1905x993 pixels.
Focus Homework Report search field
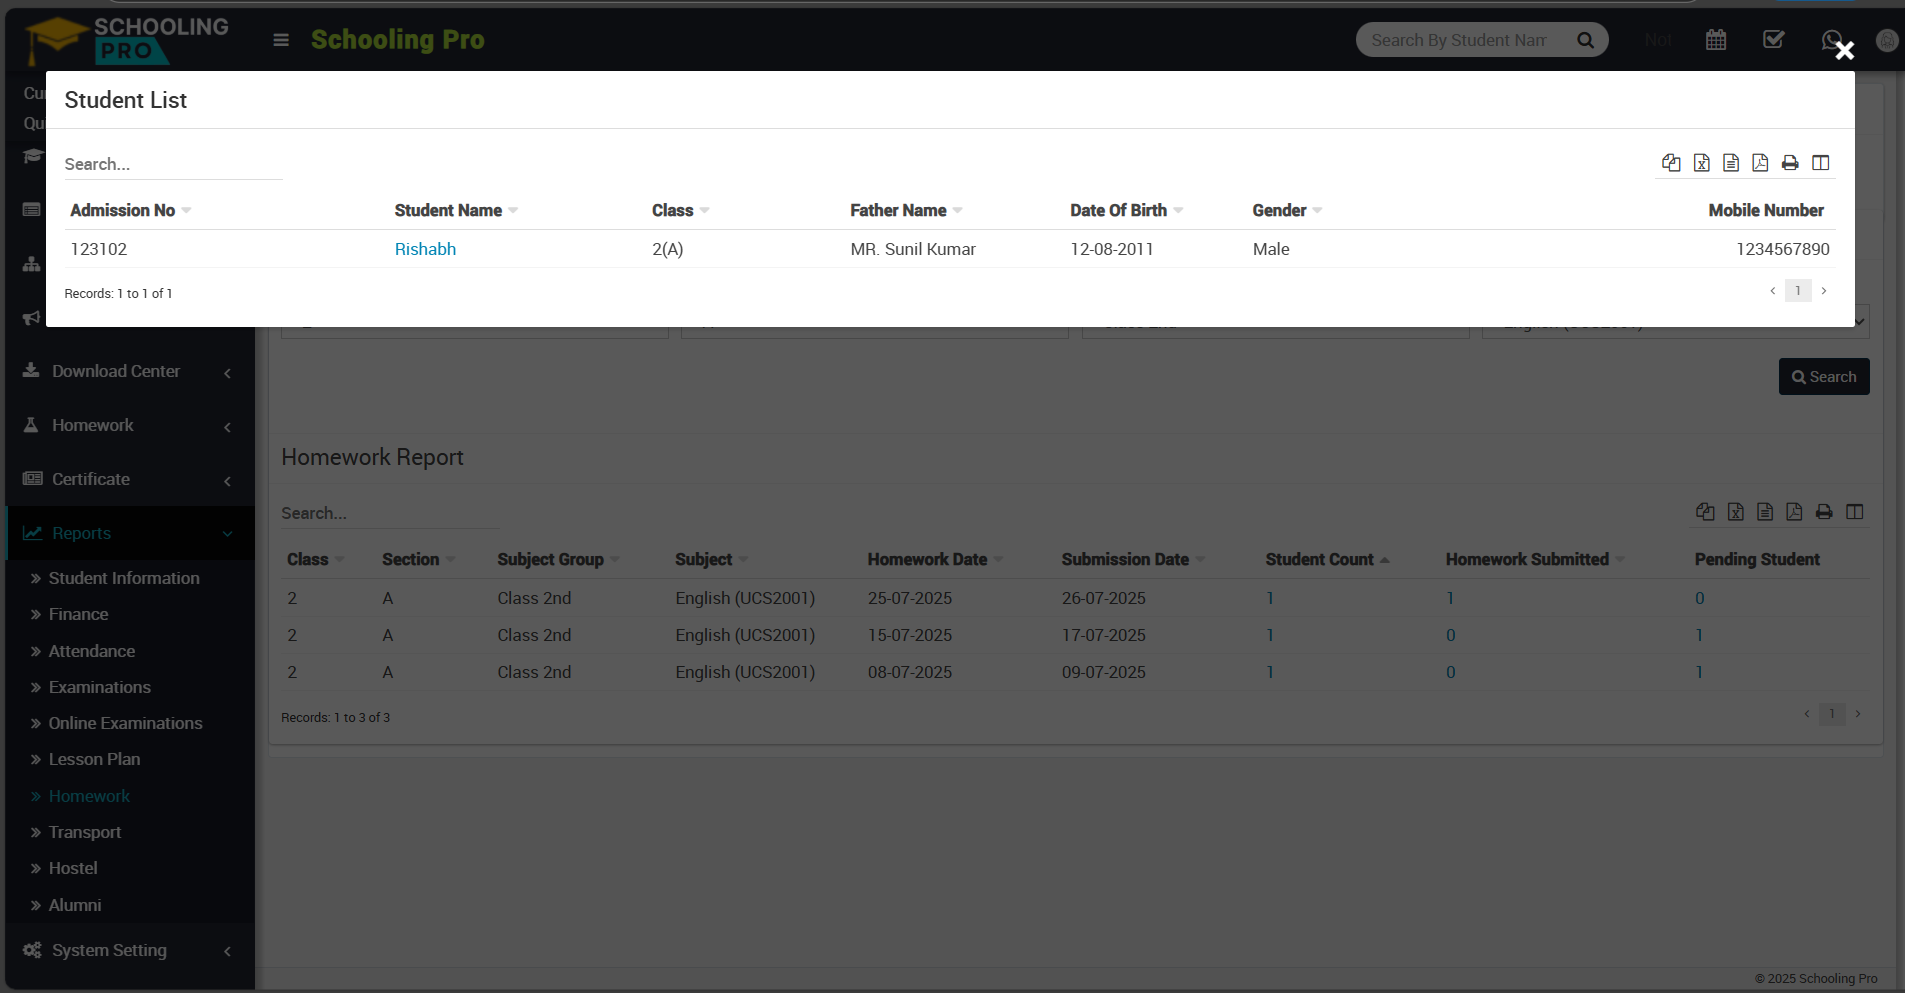click(390, 513)
